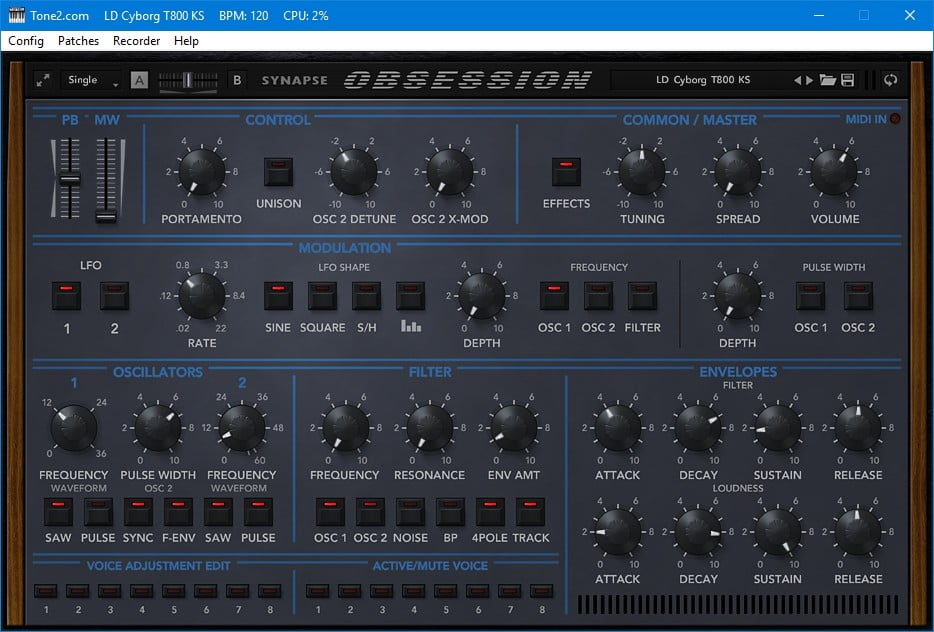Click the ENV AMT knob
This screenshot has width=934, height=632.
coord(513,428)
